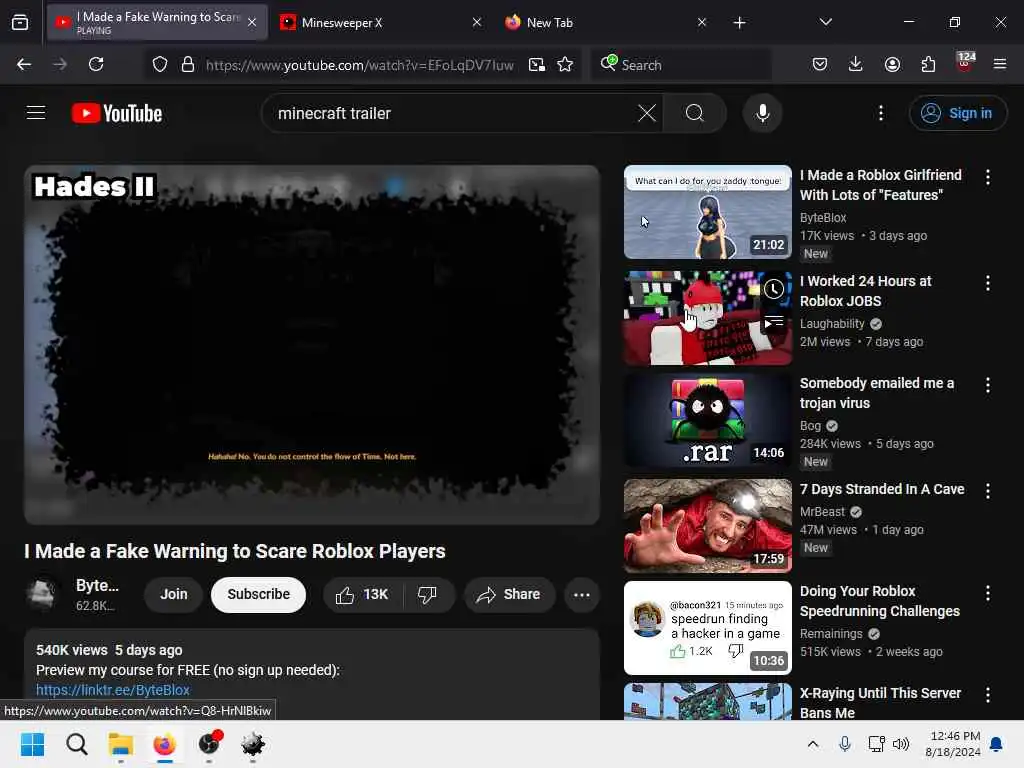Open the Firefox View icon
1024x768 pixels.
(x=20, y=23)
